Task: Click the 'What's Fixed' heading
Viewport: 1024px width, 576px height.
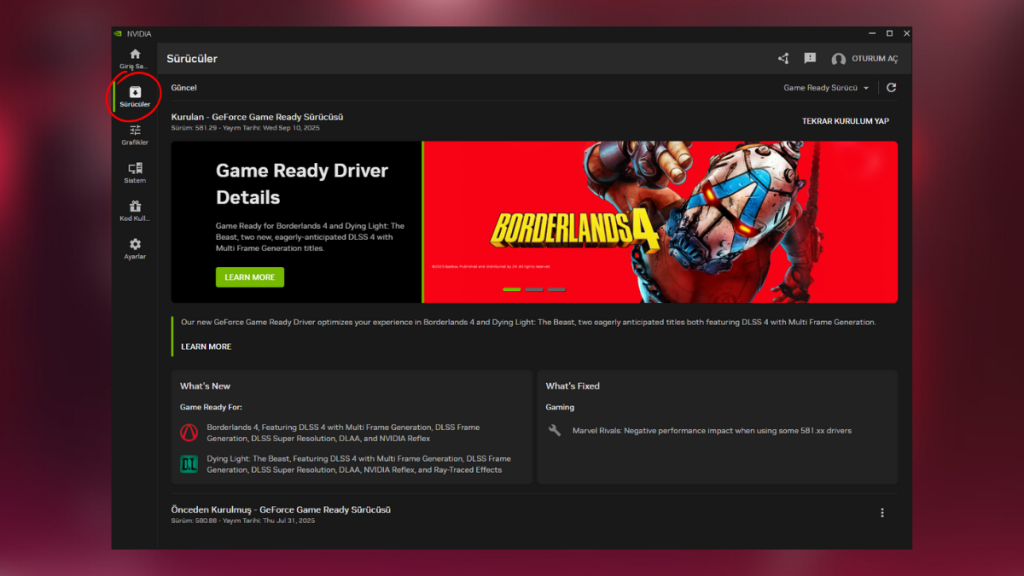Action: click(572, 386)
